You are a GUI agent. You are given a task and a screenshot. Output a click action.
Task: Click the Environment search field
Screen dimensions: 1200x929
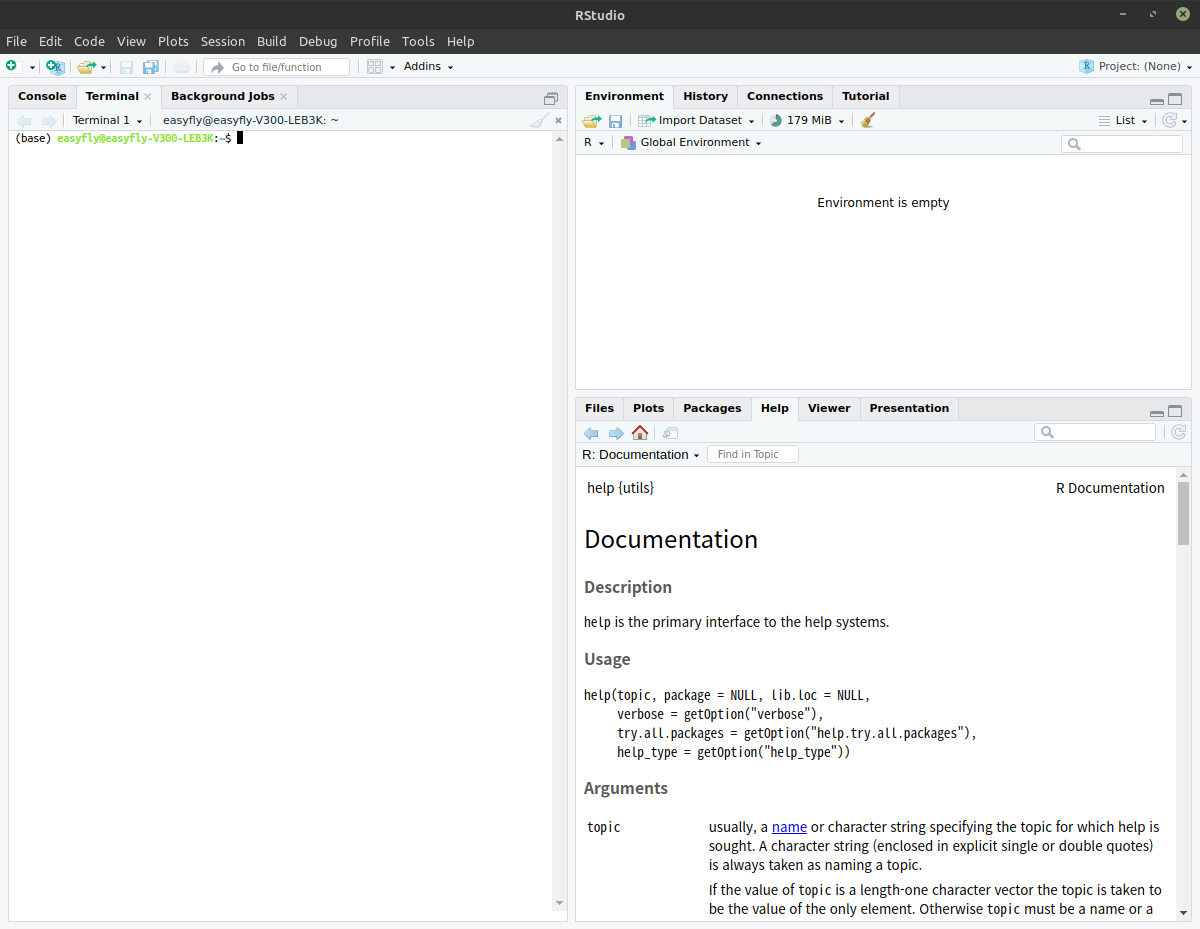point(1122,144)
